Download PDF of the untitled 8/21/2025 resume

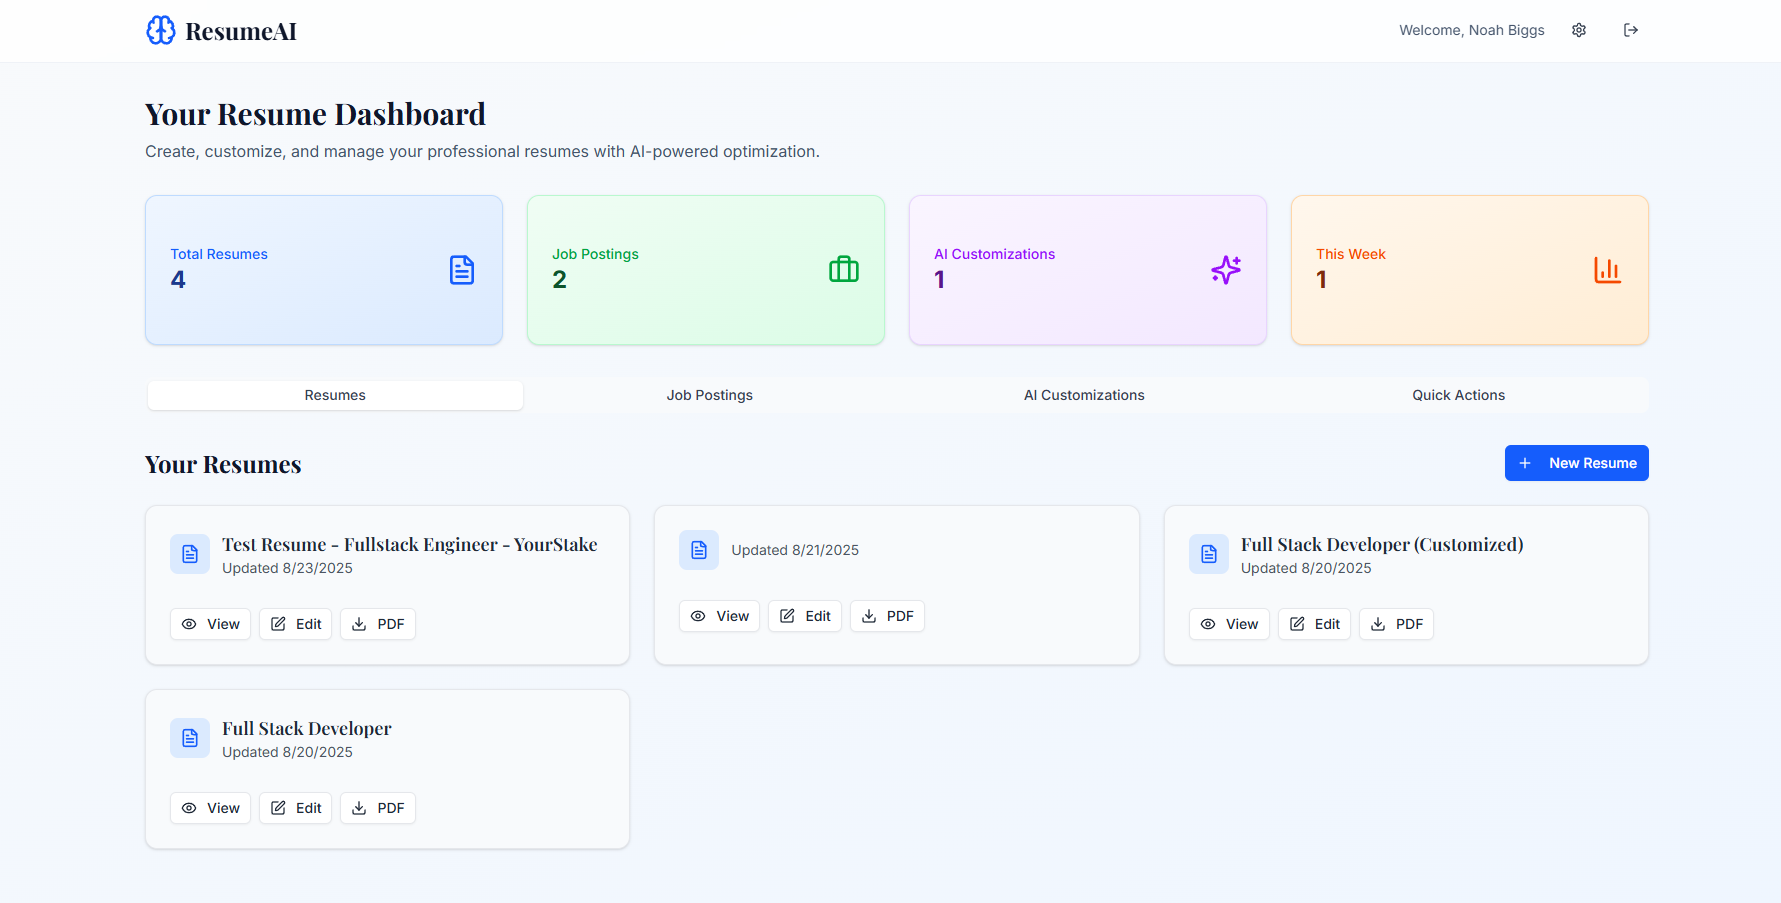pyautogui.click(x=887, y=616)
